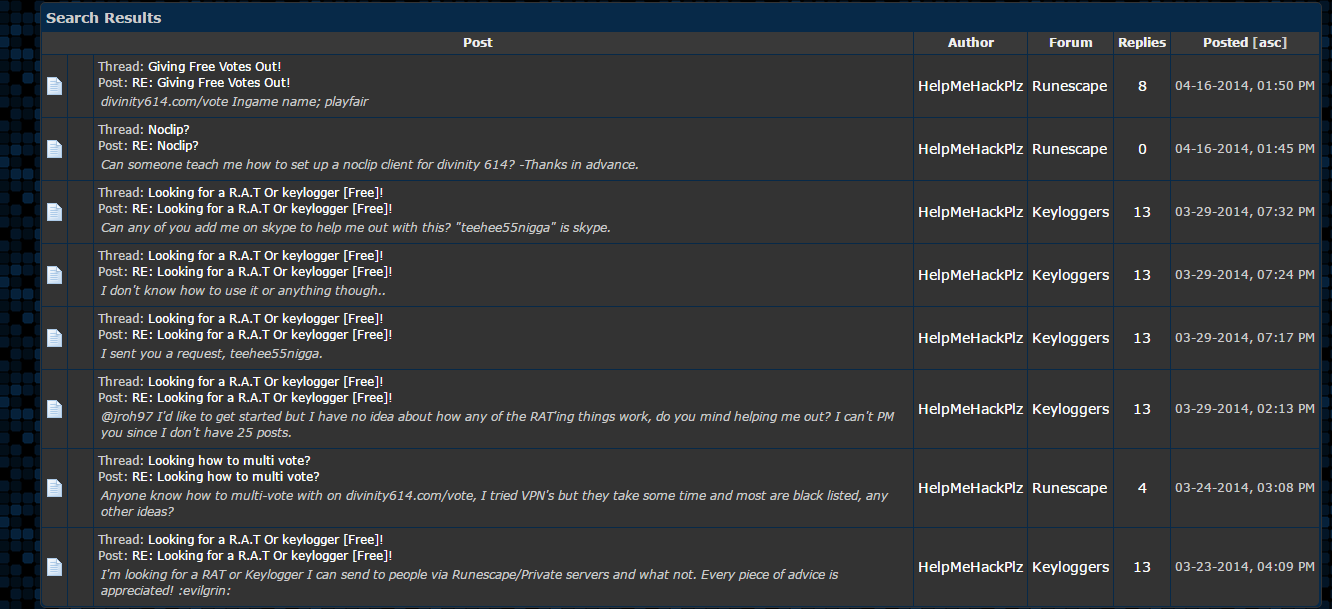Screen dimensions: 1332x609
Task: Go to the Runescape forum in the Noclip row
Action: pos(1069,149)
